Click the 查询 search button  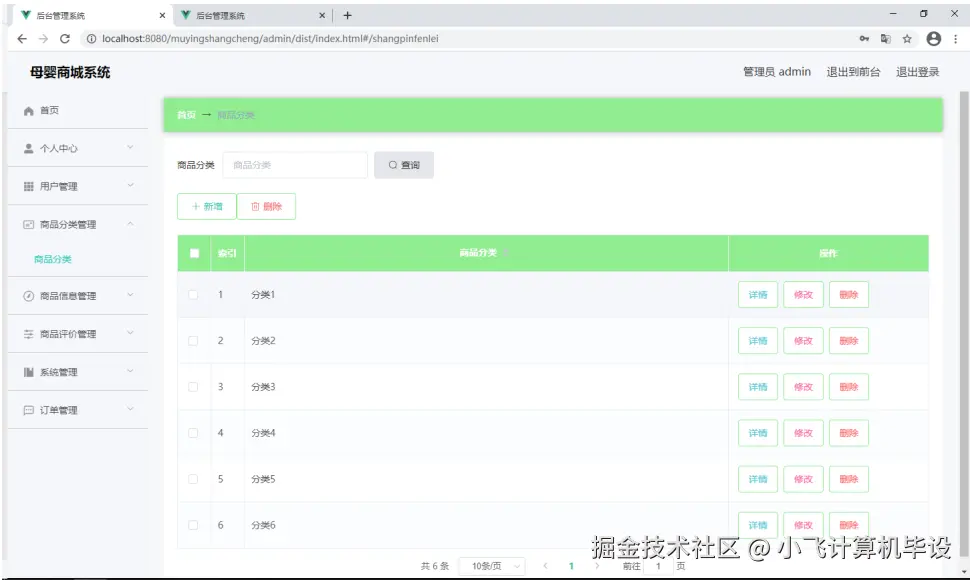404,165
